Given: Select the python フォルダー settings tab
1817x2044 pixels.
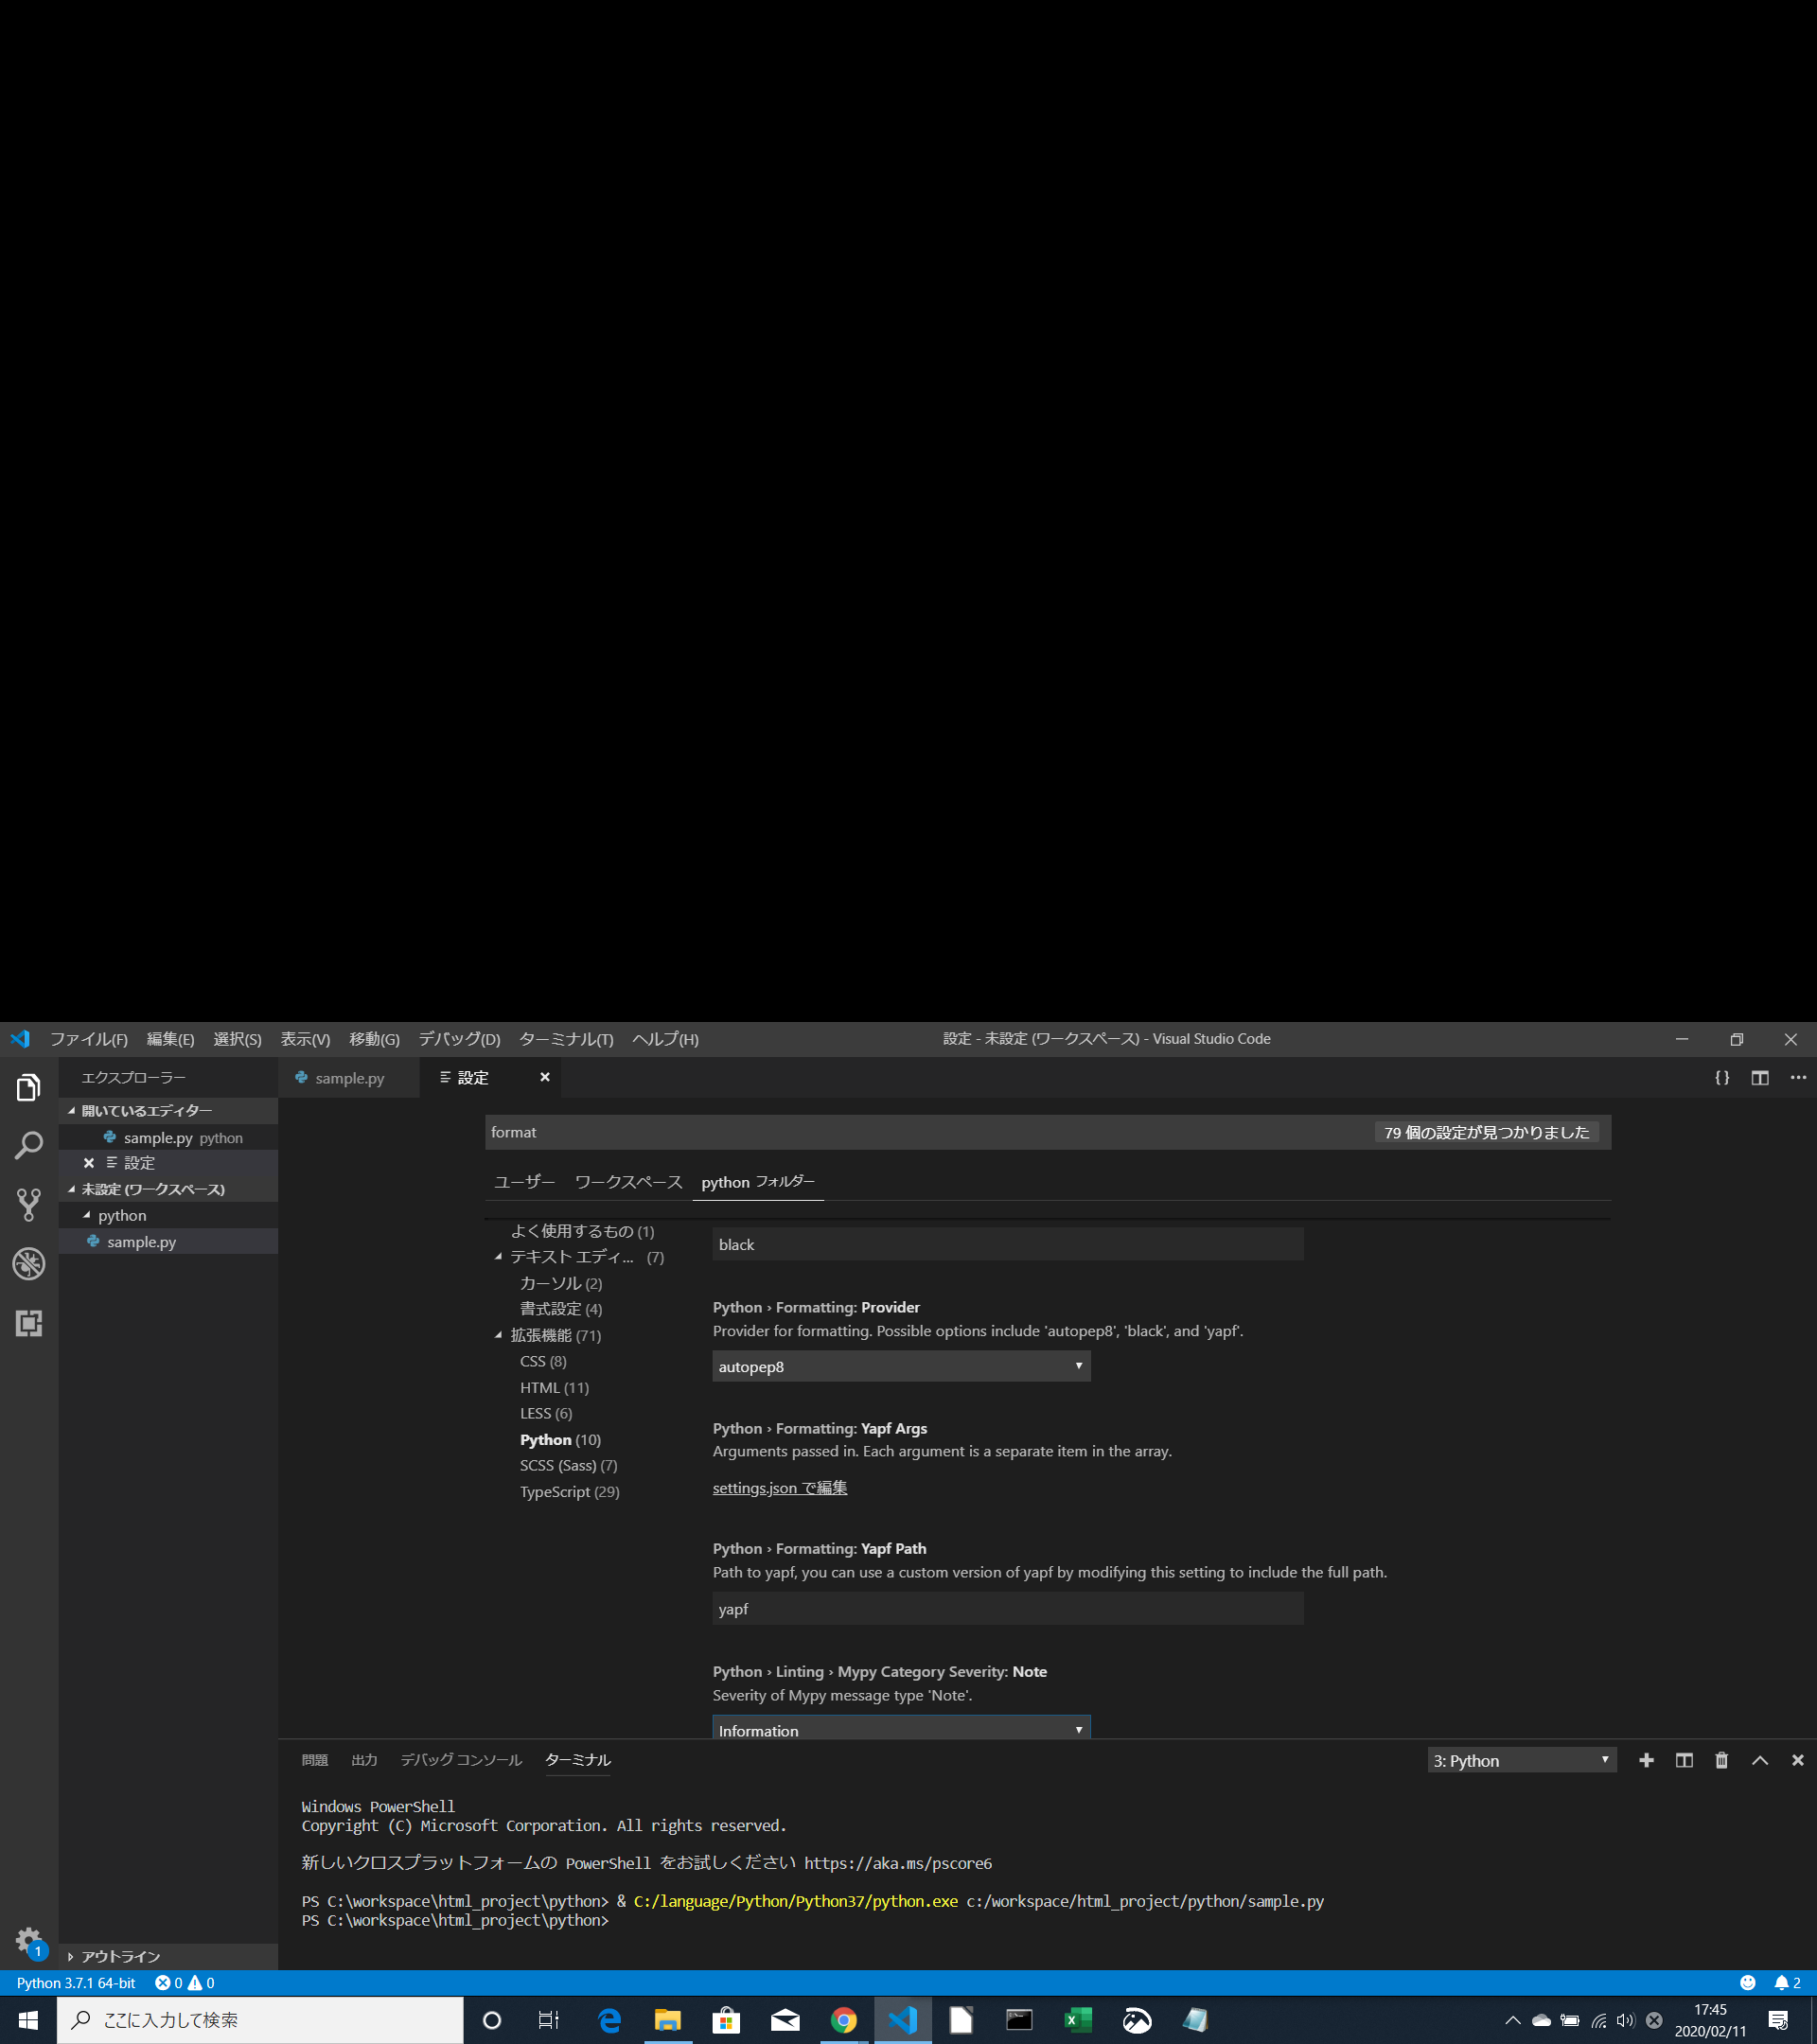Looking at the screenshot, I should (x=758, y=1182).
